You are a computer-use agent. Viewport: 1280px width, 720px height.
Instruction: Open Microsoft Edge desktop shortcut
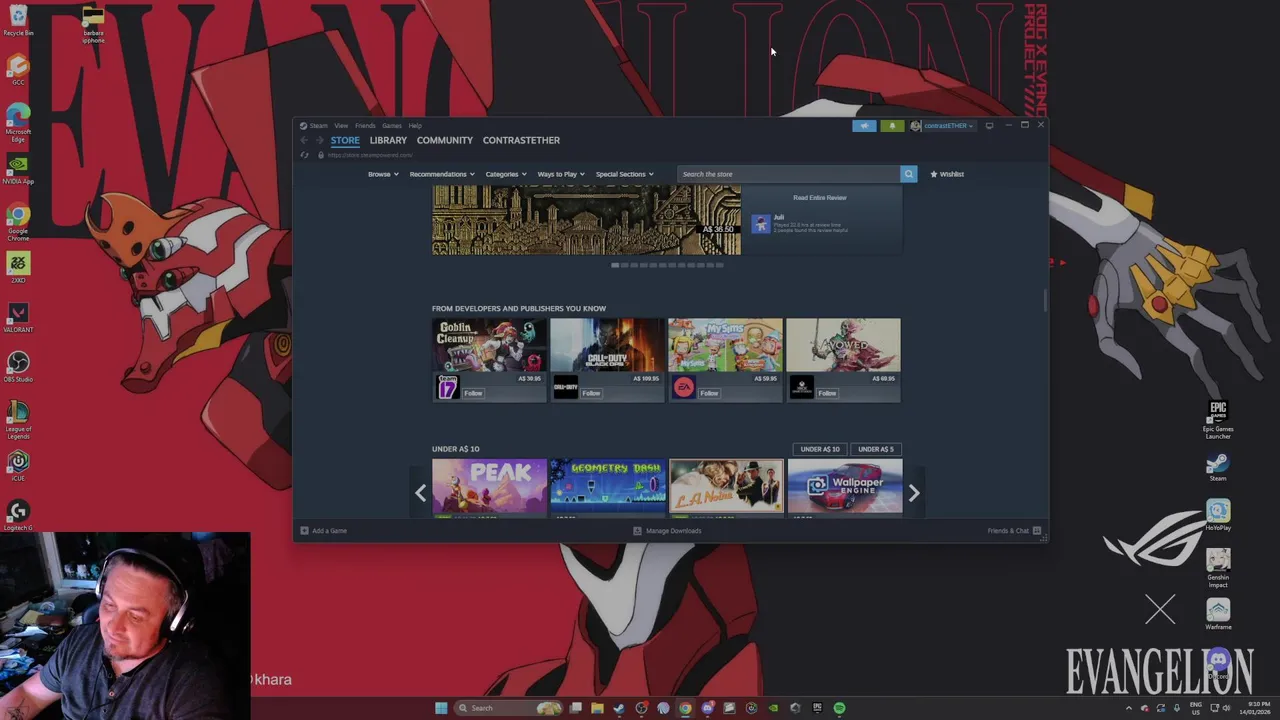17,122
